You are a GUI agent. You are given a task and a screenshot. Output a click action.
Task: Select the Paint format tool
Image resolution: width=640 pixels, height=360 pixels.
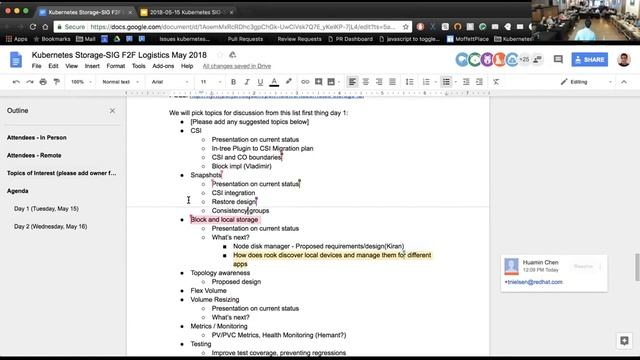click(57, 82)
